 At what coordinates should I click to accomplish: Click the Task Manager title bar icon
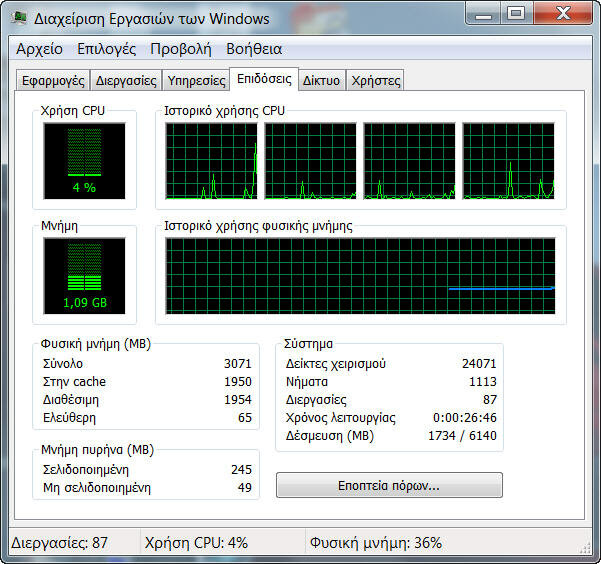pyautogui.click(x=19, y=18)
